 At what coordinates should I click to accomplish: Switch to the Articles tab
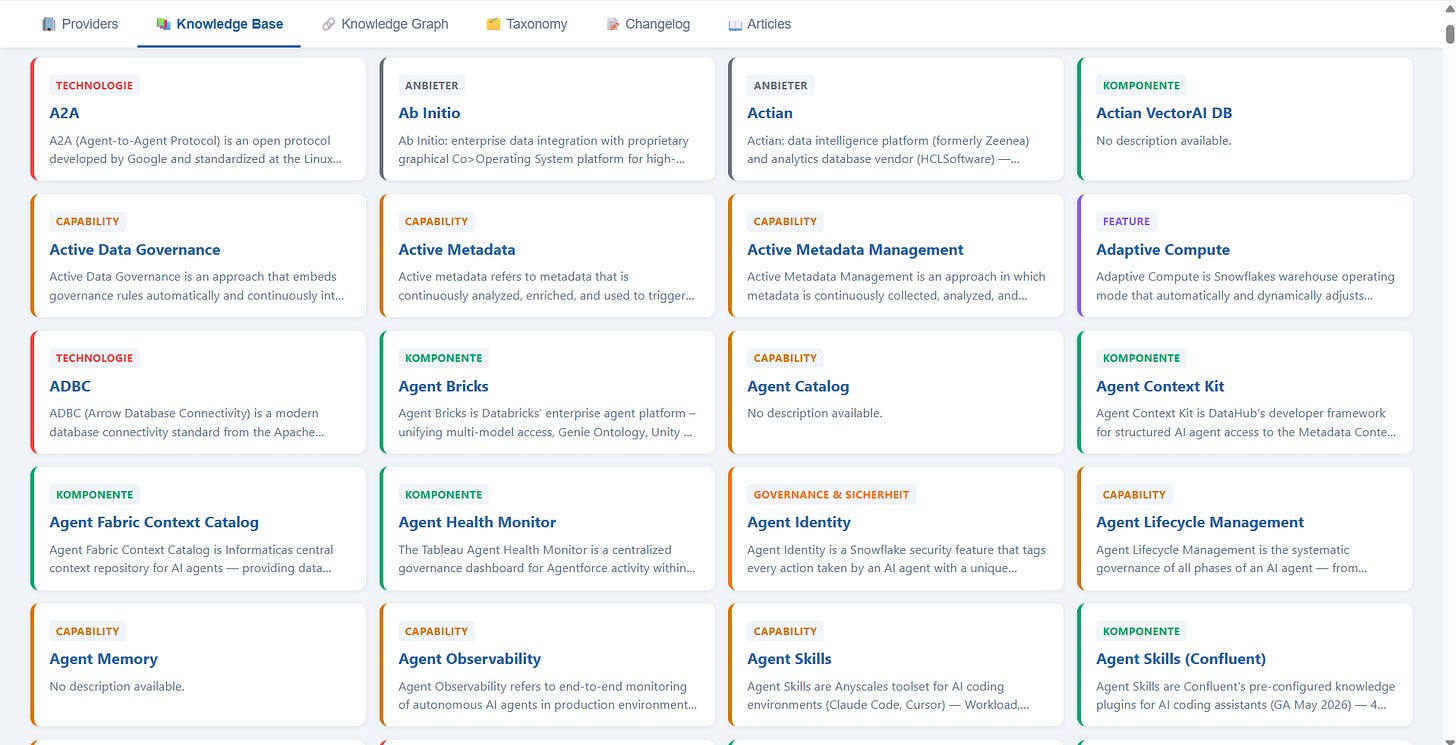coord(760,24)
